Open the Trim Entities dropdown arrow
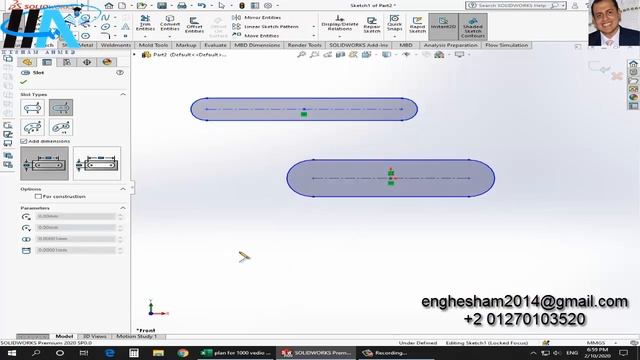The image size is (640, 360). pos(145,36)
